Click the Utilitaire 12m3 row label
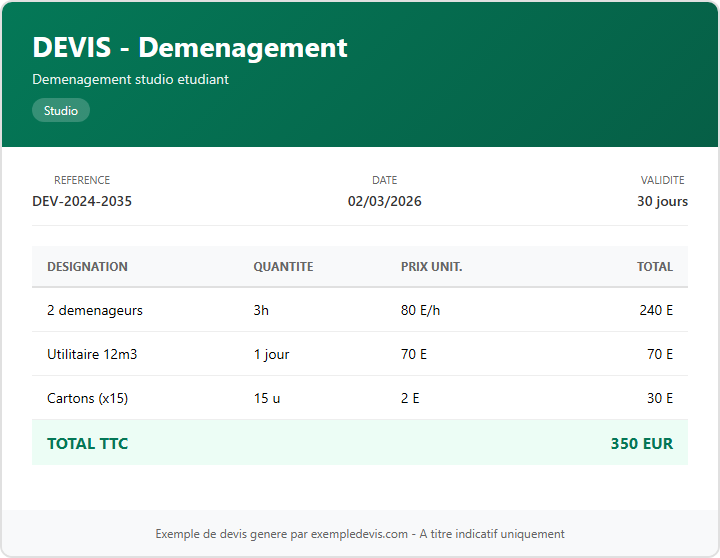 coord(92,354)
